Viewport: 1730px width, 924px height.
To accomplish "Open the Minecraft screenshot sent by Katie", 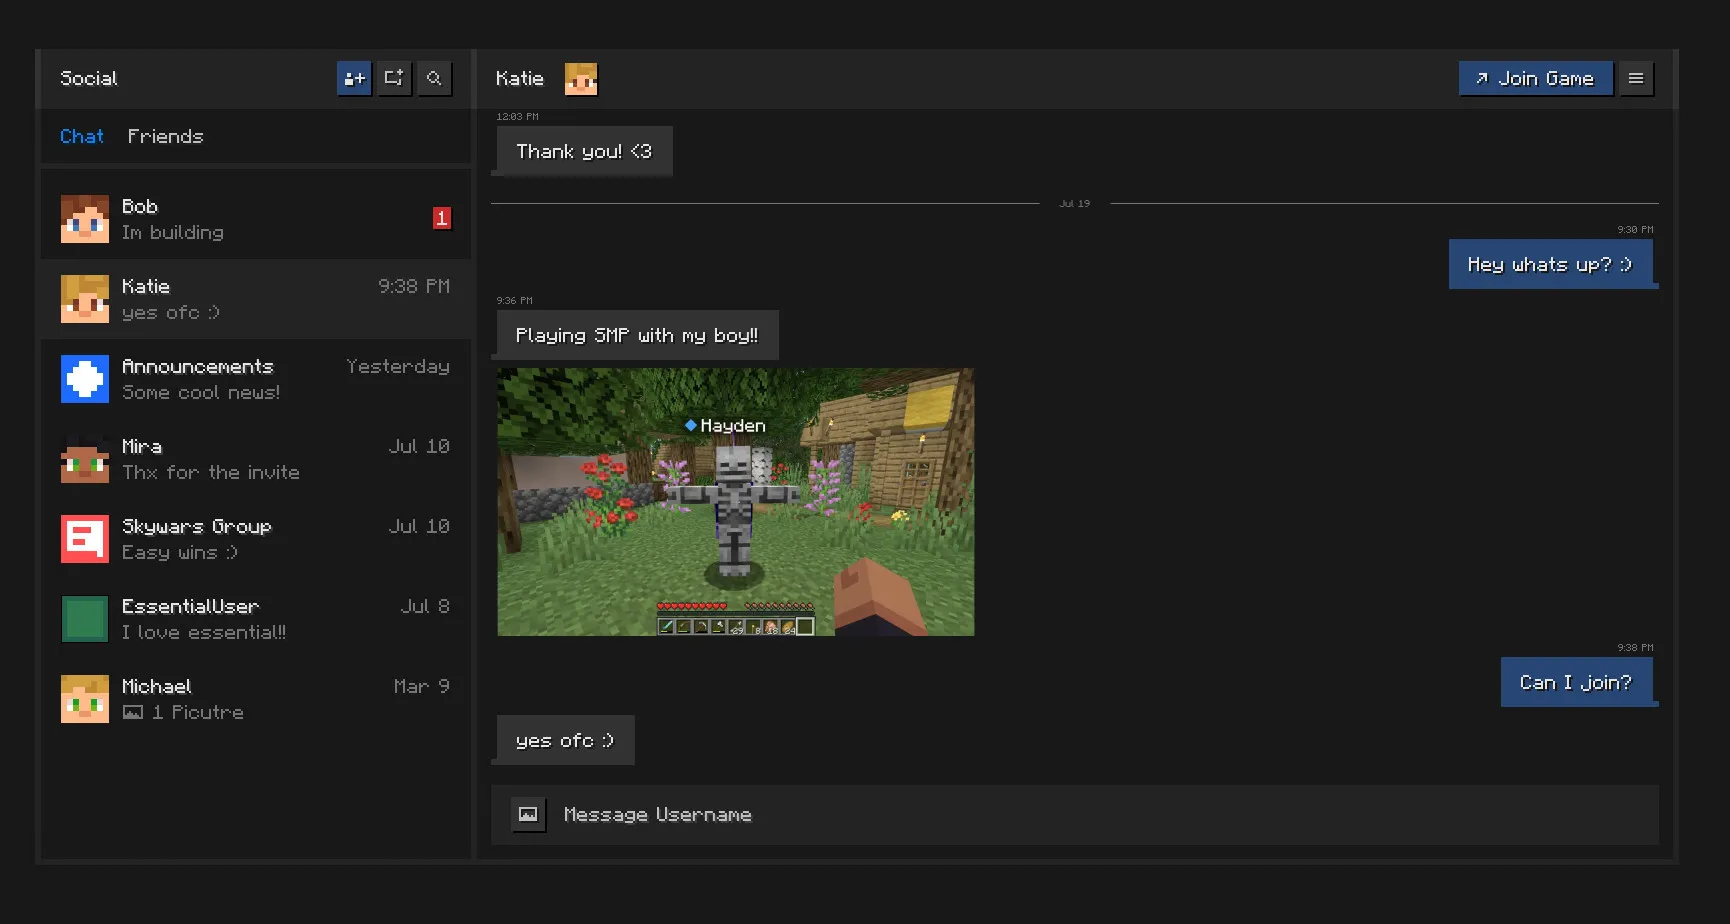I will (735, 502).
